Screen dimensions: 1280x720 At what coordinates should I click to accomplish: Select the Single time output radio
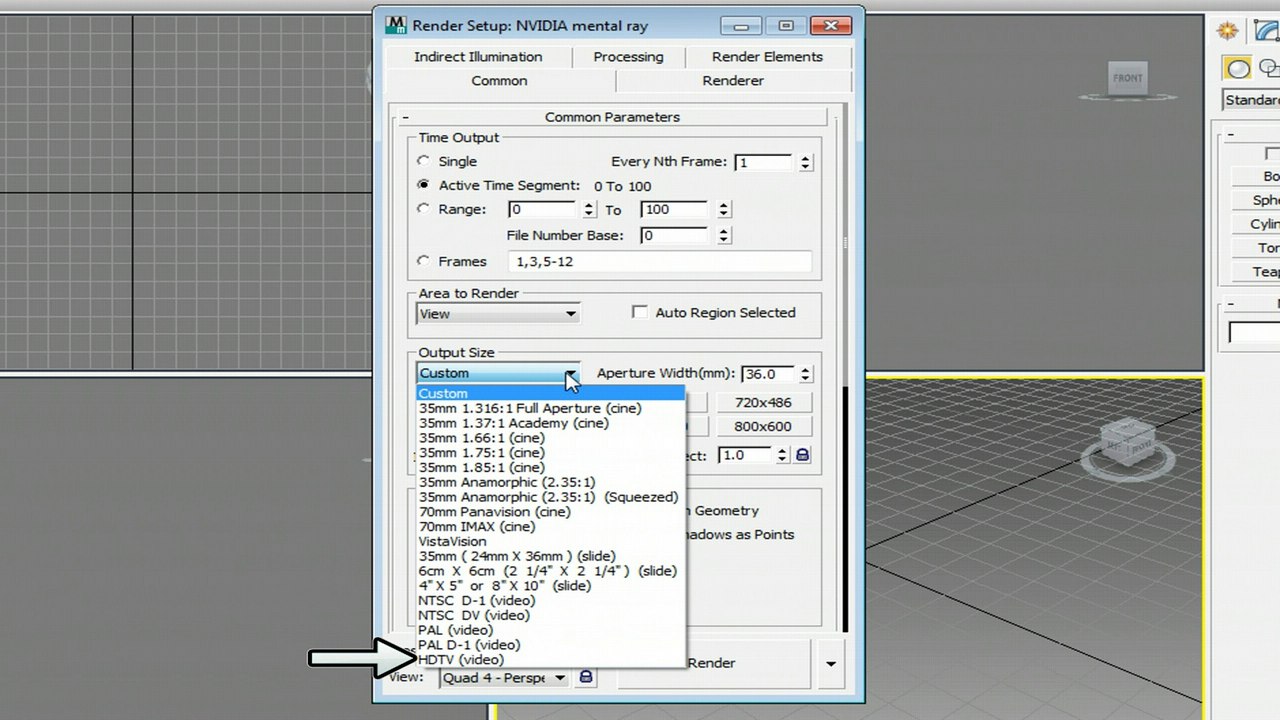424,161
